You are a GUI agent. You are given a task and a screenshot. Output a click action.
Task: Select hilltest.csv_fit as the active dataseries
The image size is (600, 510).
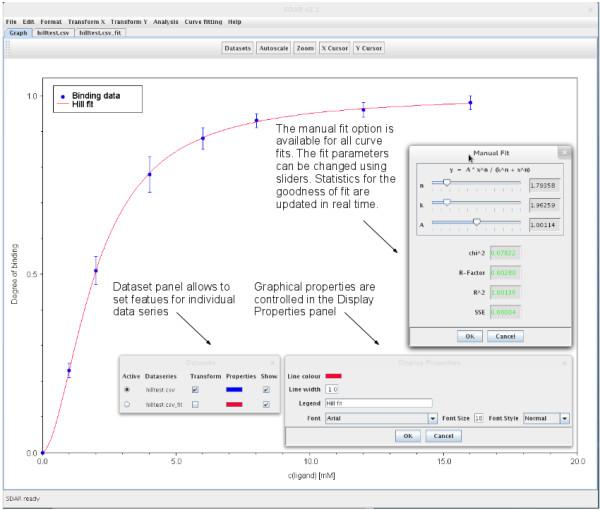127,404
